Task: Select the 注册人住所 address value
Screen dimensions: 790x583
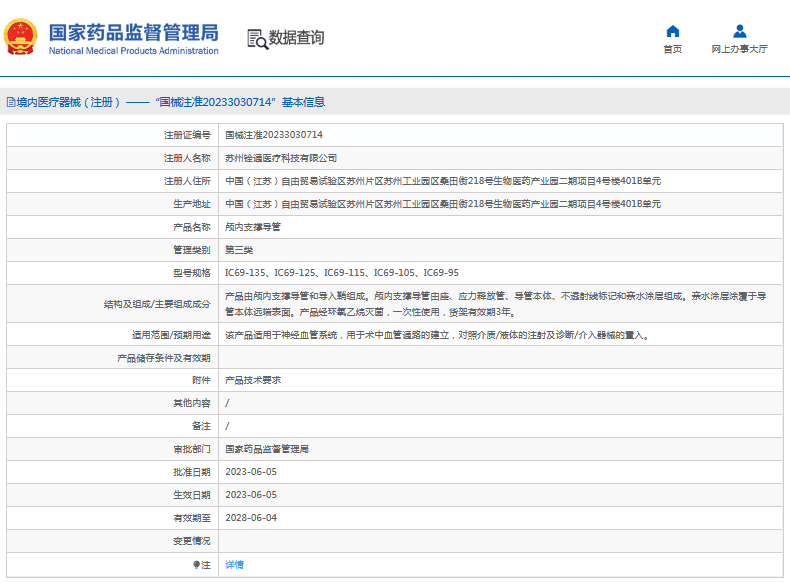Action: [443, 181]
